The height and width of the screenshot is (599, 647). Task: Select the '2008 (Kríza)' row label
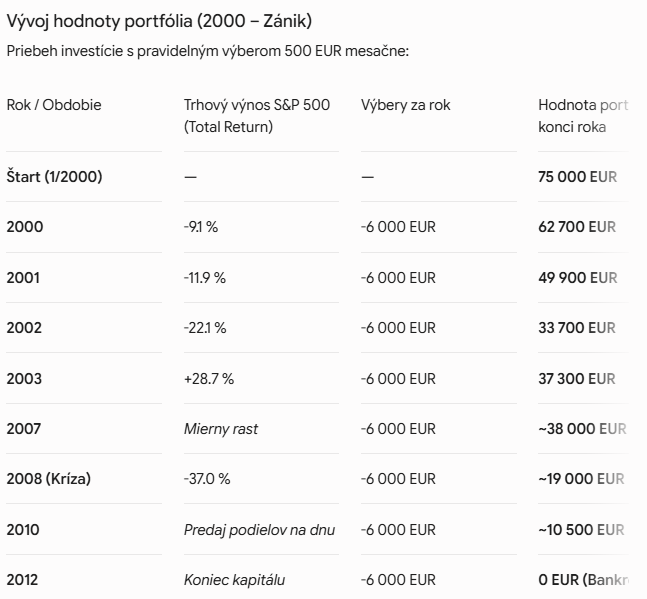[x=49, y=479]
